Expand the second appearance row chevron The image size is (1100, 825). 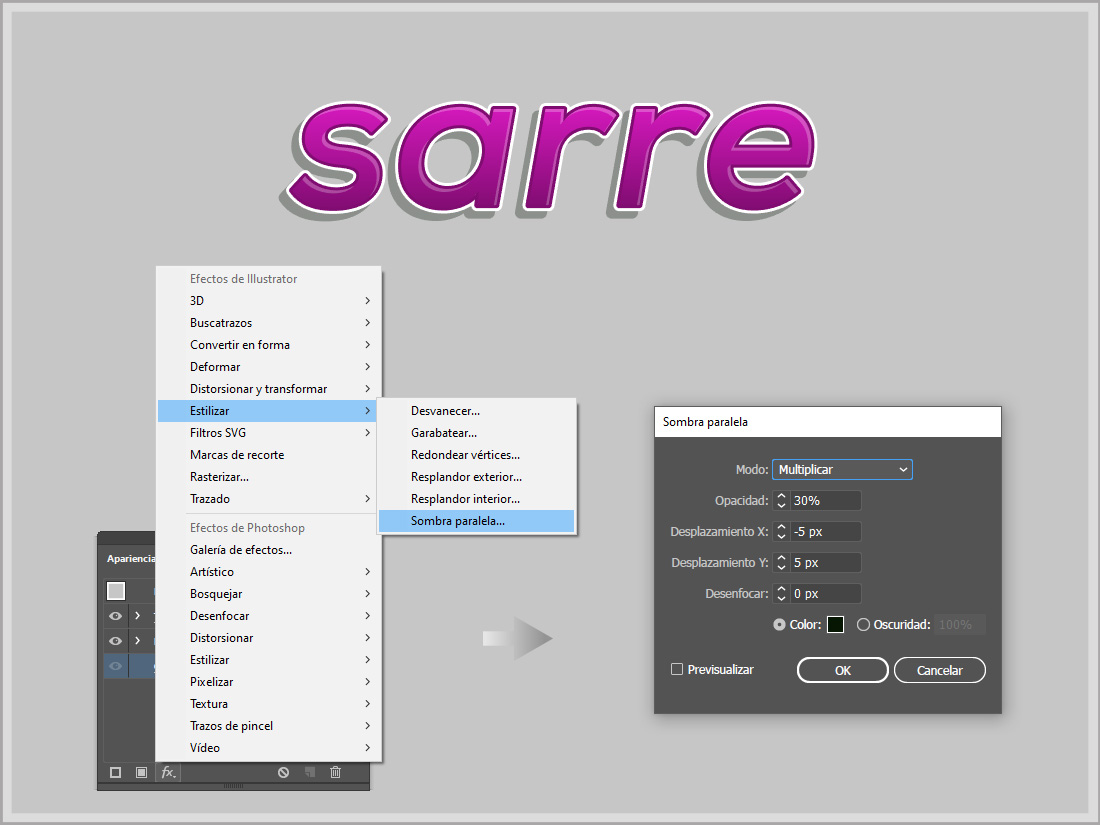tap(137, 640)
